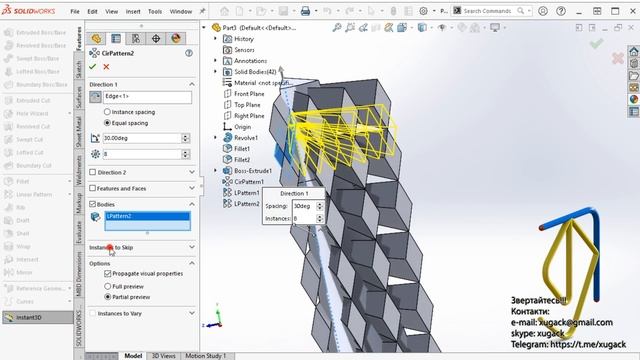This screenshot has width=640, height=360.
Task: Select Equal spacing radio button
Action: pos(107,123)
